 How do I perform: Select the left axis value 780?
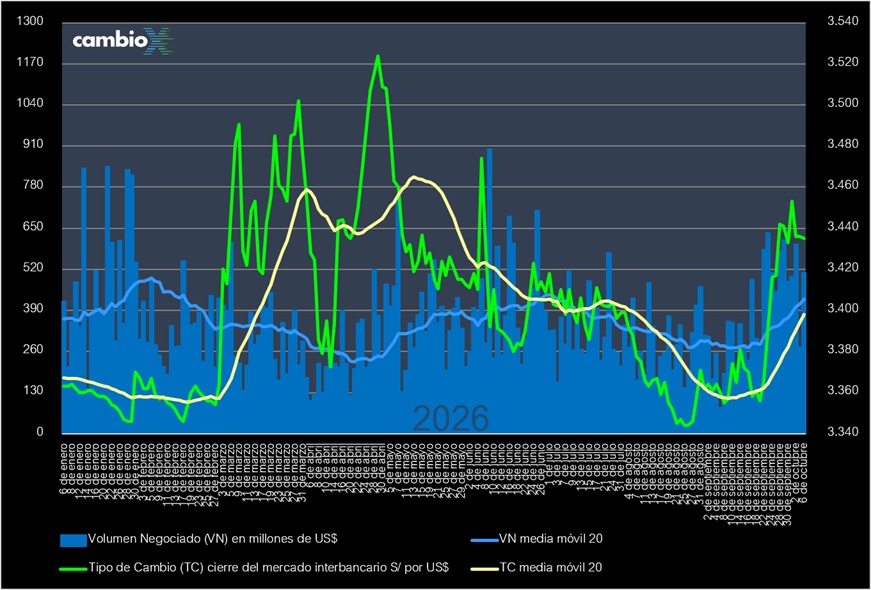[33, 187]
